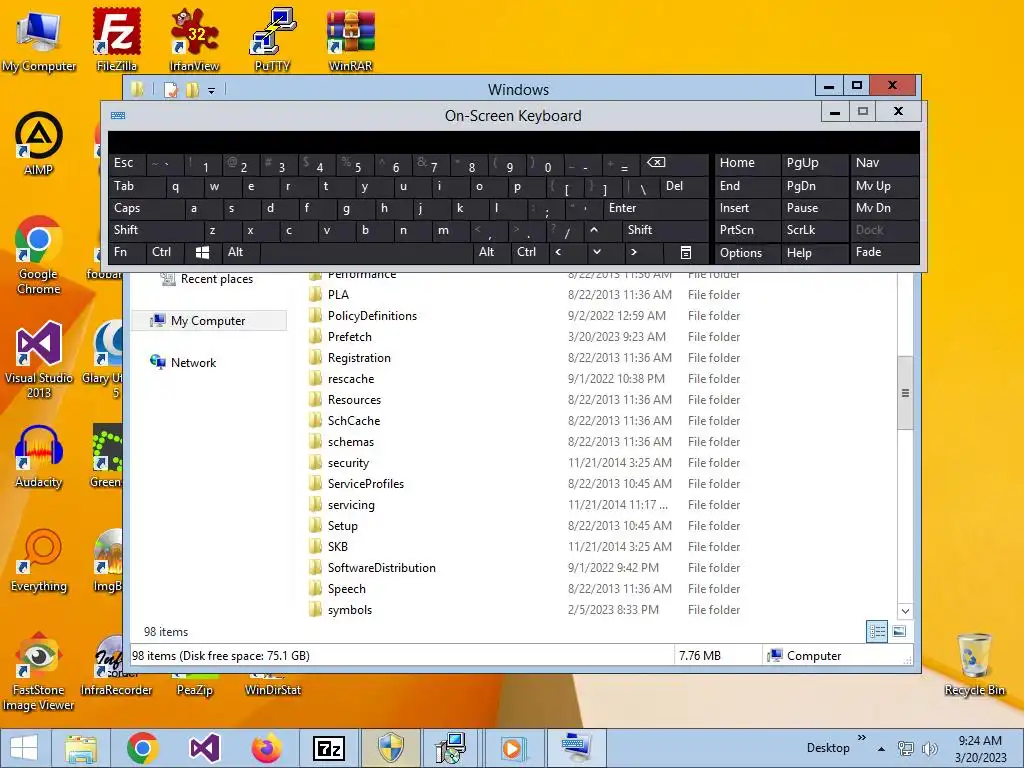
Task: Open the IrfanView desktop icon
Action: click(194, 39)
